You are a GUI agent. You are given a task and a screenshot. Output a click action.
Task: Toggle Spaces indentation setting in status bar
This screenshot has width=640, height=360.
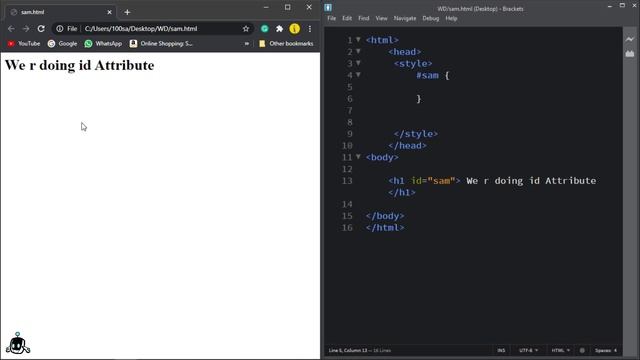(x=602, y=350)
